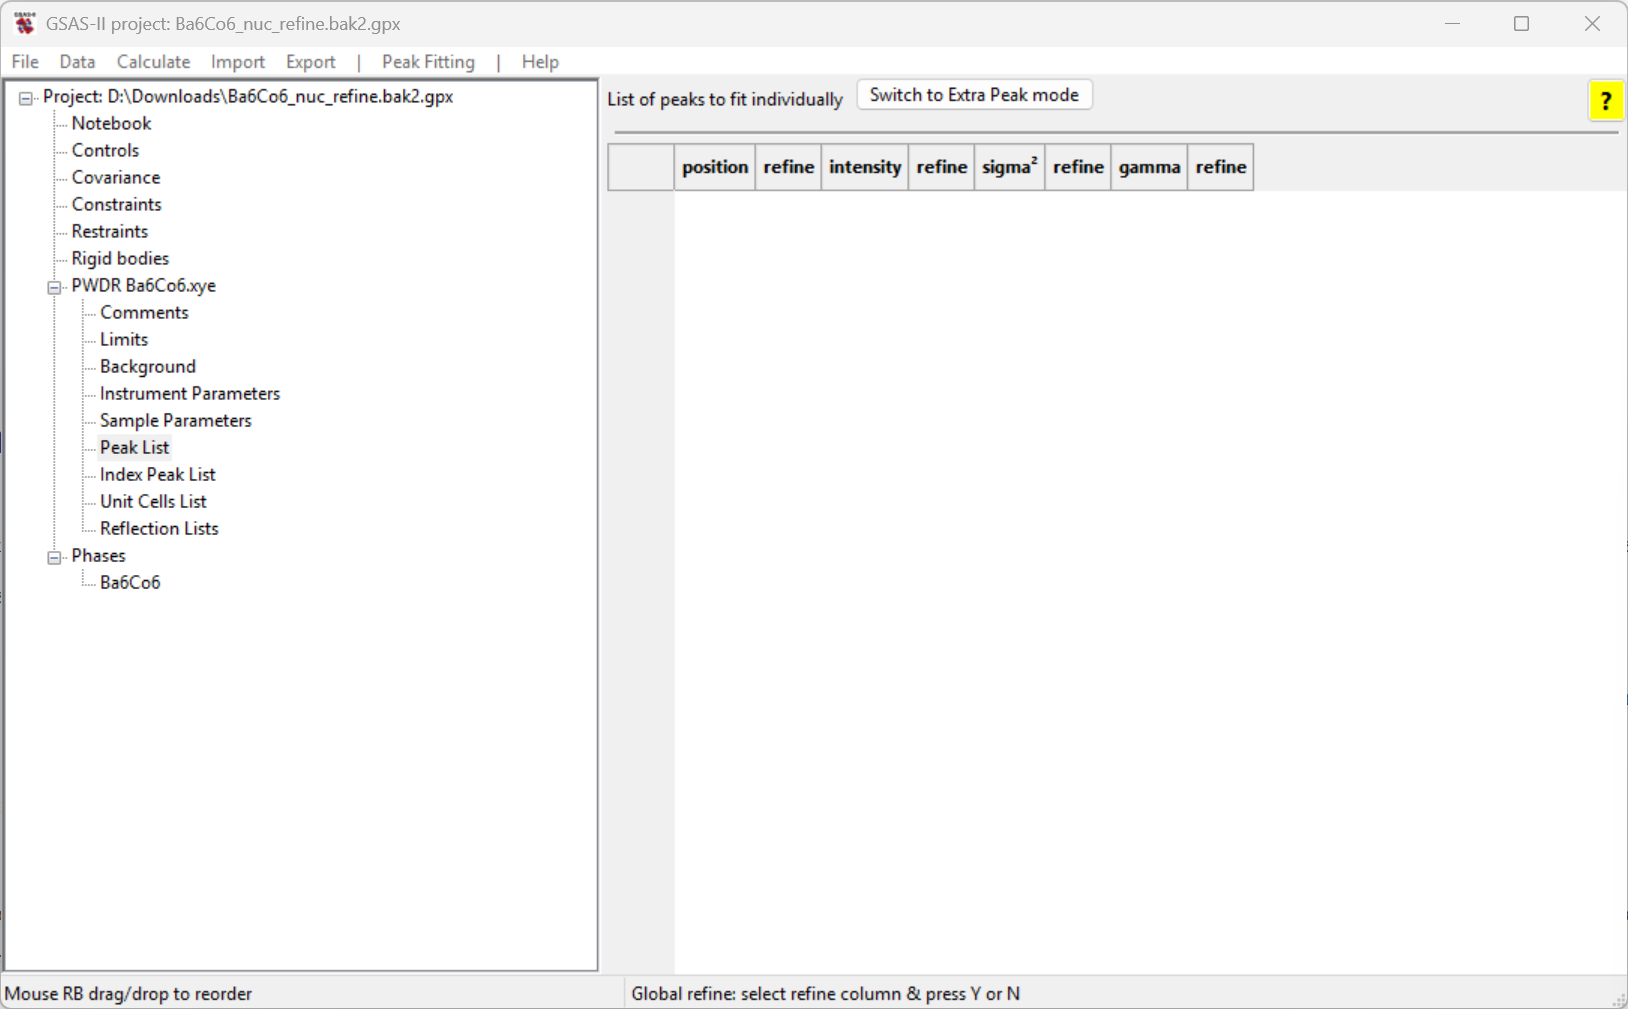Click the GSAS-II app icon in title bar
Image resolution: width=1628 pixels, height=1009 pixels.
coord(25,23)
